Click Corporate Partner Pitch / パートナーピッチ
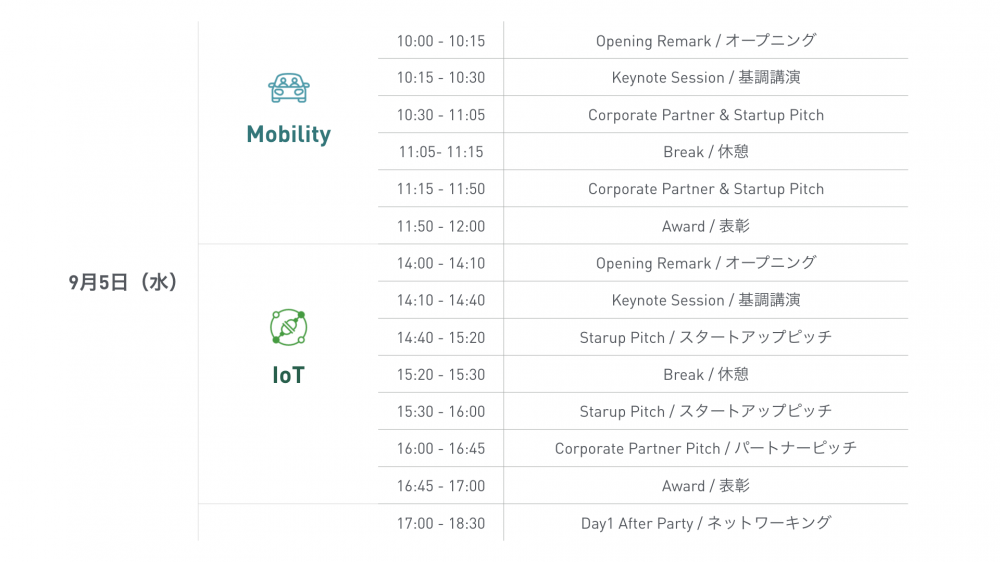This screenshot has width=1000, height=562. click(x=705, y=448)
